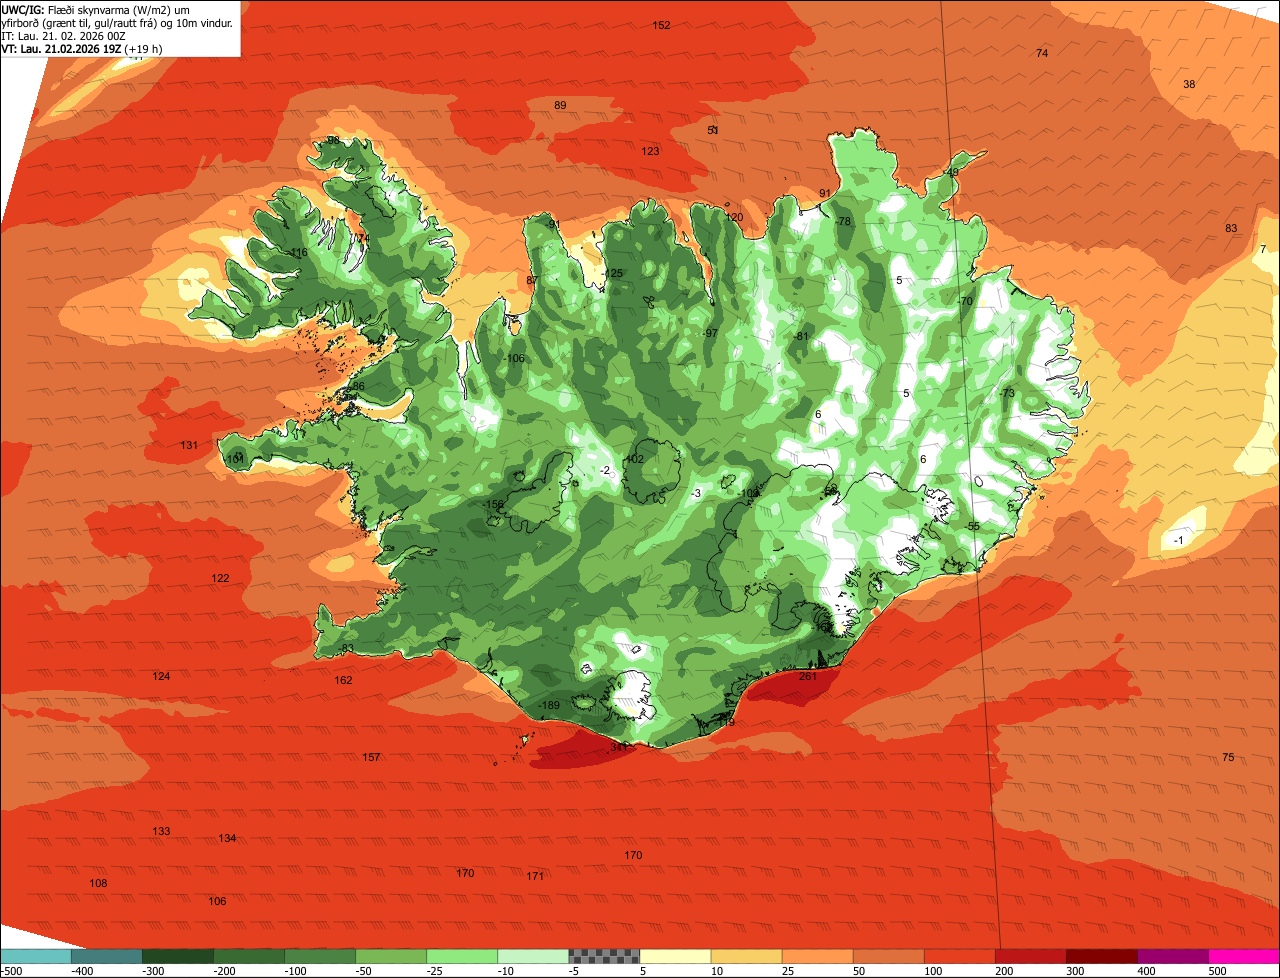Click the palest green -10 to -5 swatch
The width and height of the screenshot is (1280, 978).
[532, 956]
